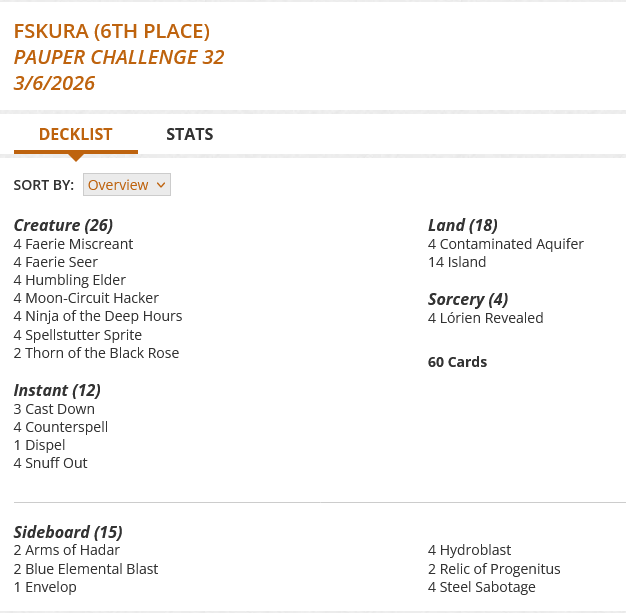Viewport: 626px width, 613px height.
Task: Select Snuff Out from the instants
Action: point(56,463)
